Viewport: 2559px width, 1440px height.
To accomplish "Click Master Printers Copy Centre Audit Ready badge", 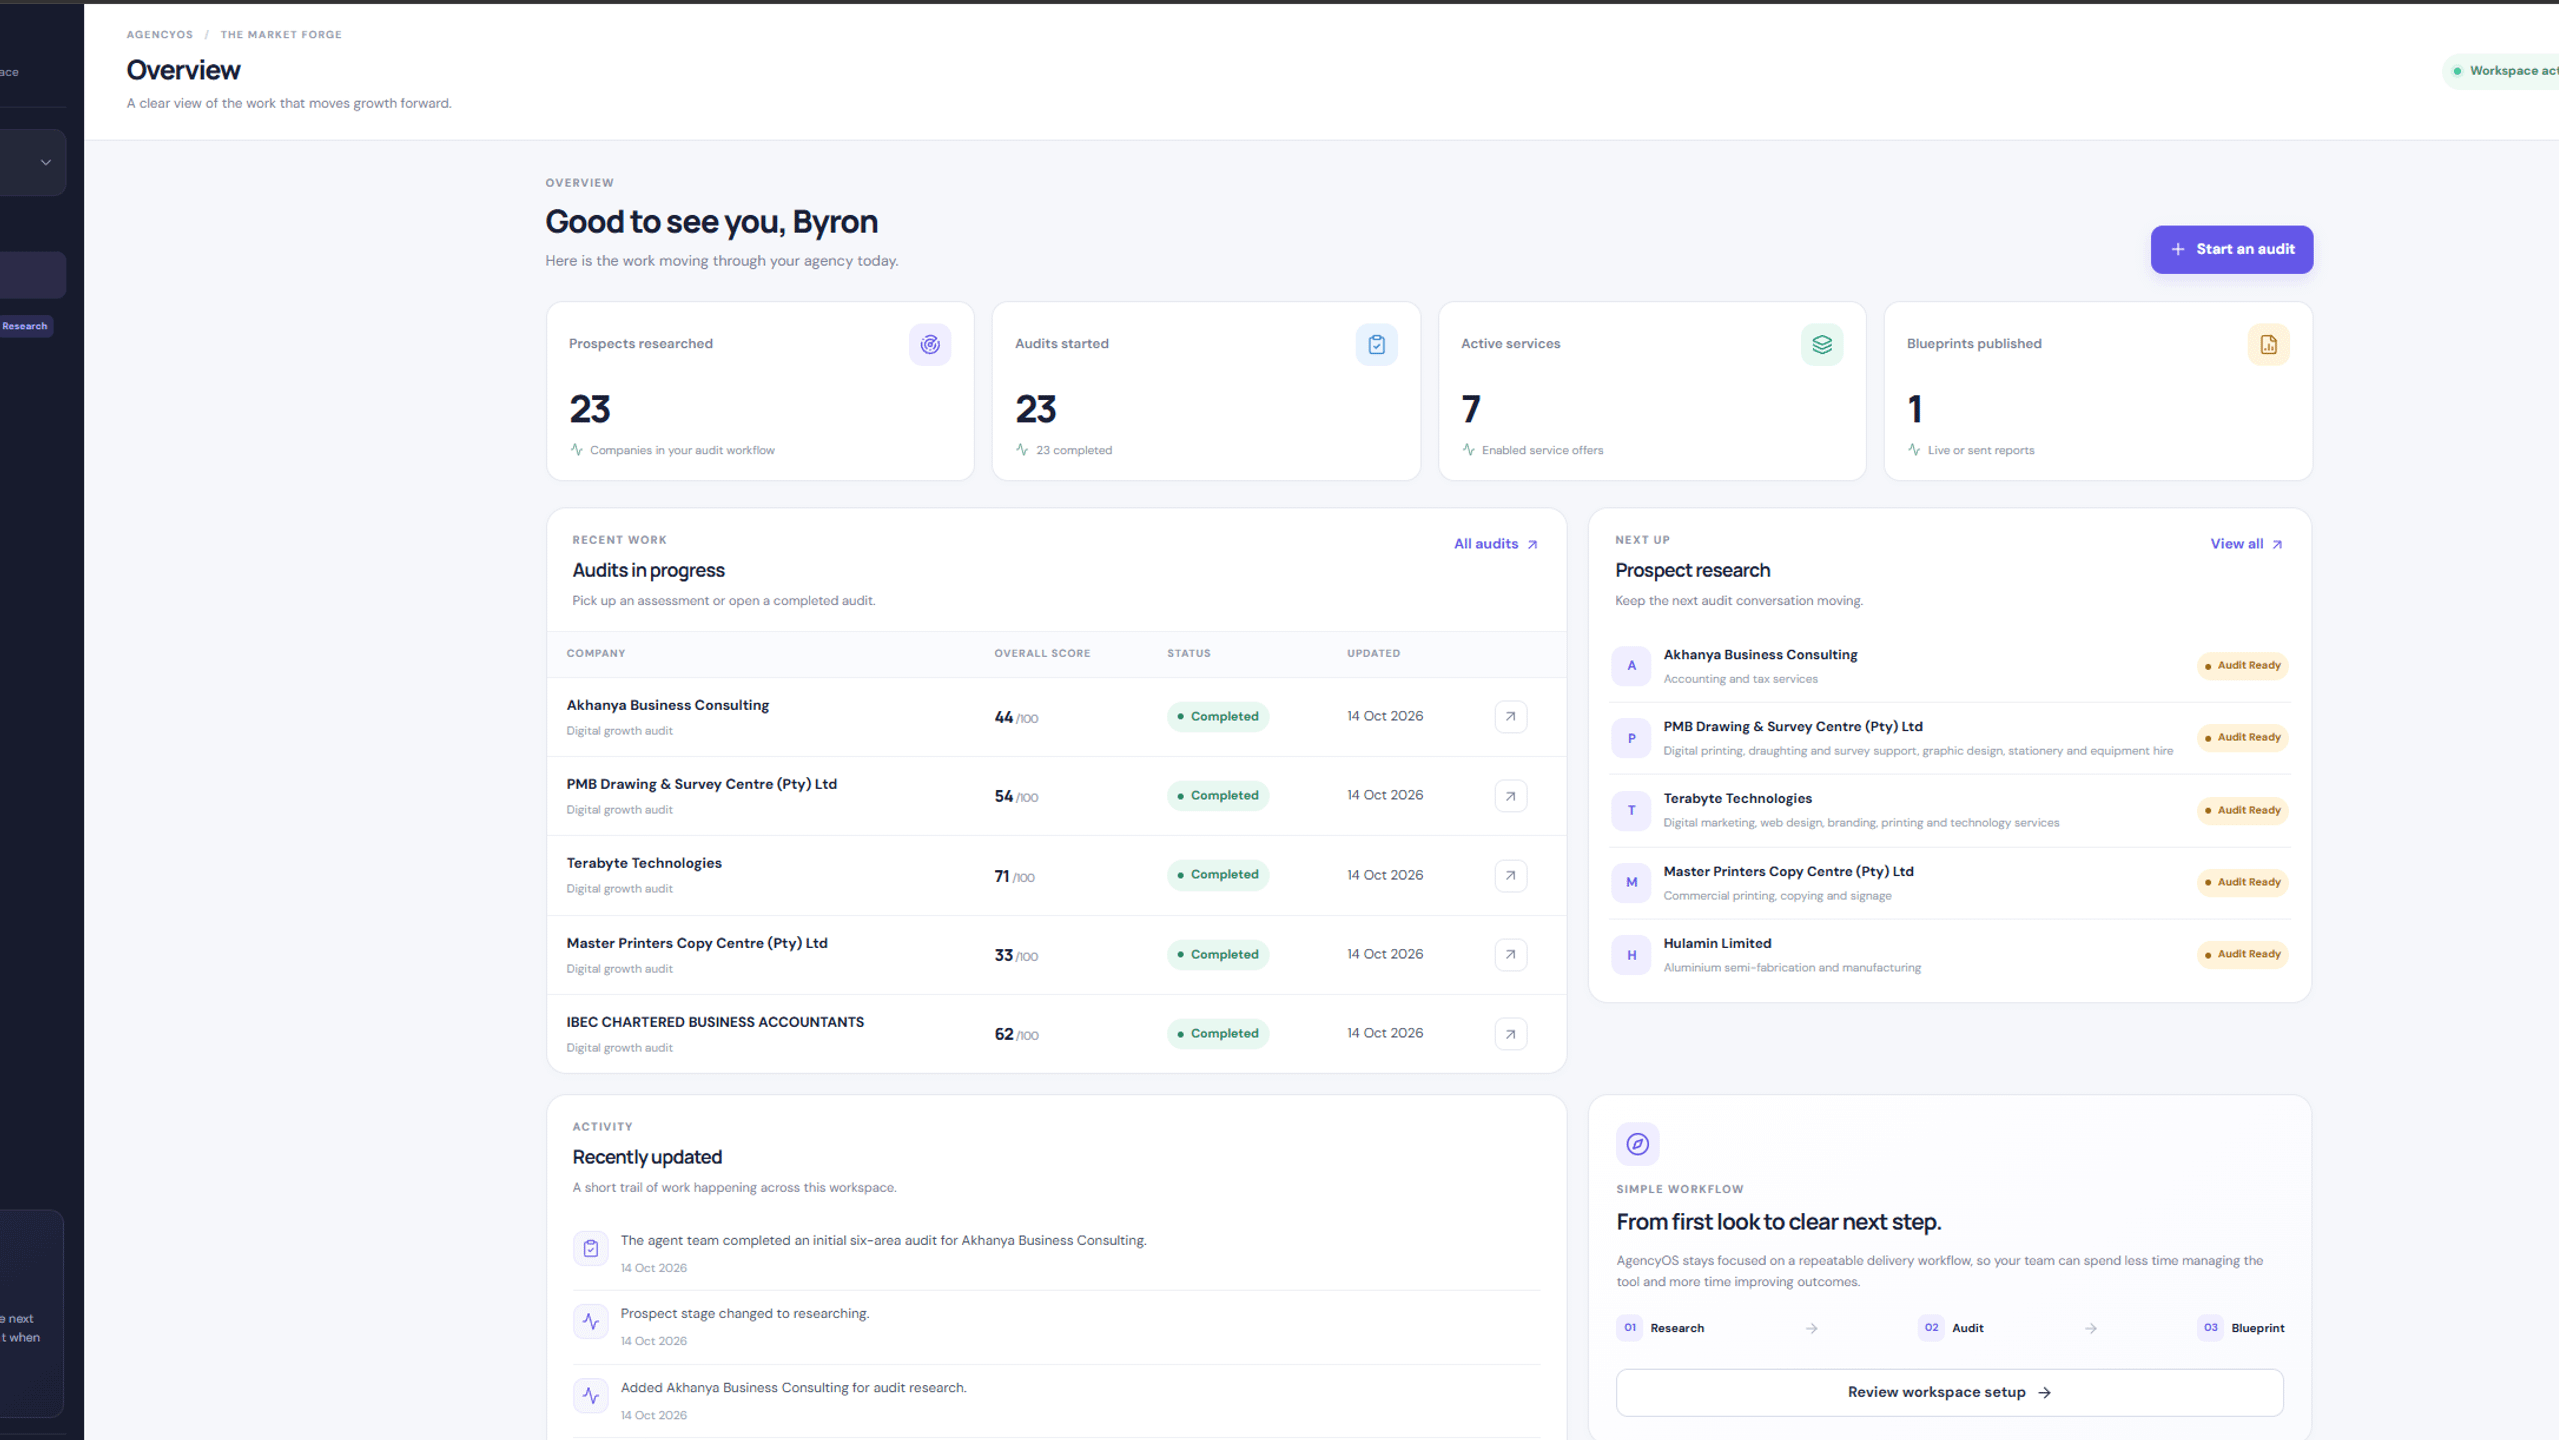I will point(2242,882).
